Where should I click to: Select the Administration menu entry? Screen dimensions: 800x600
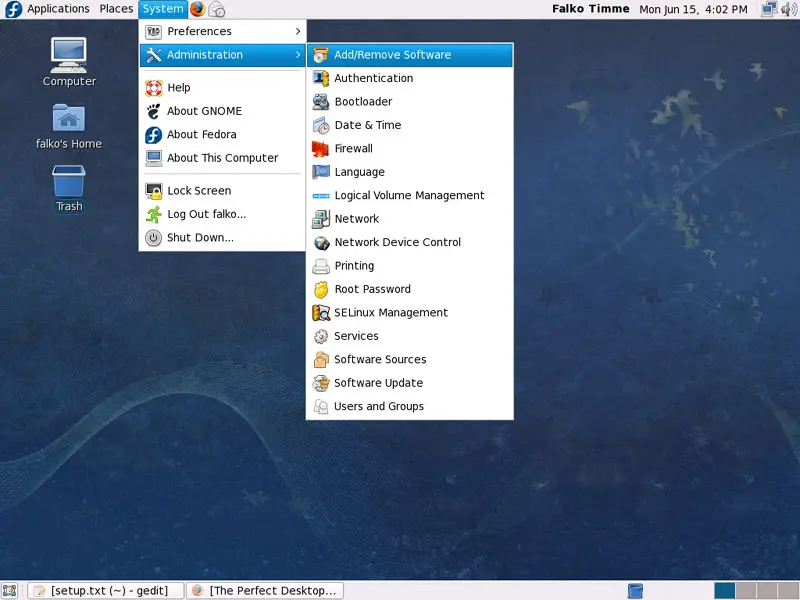[223, 55]
